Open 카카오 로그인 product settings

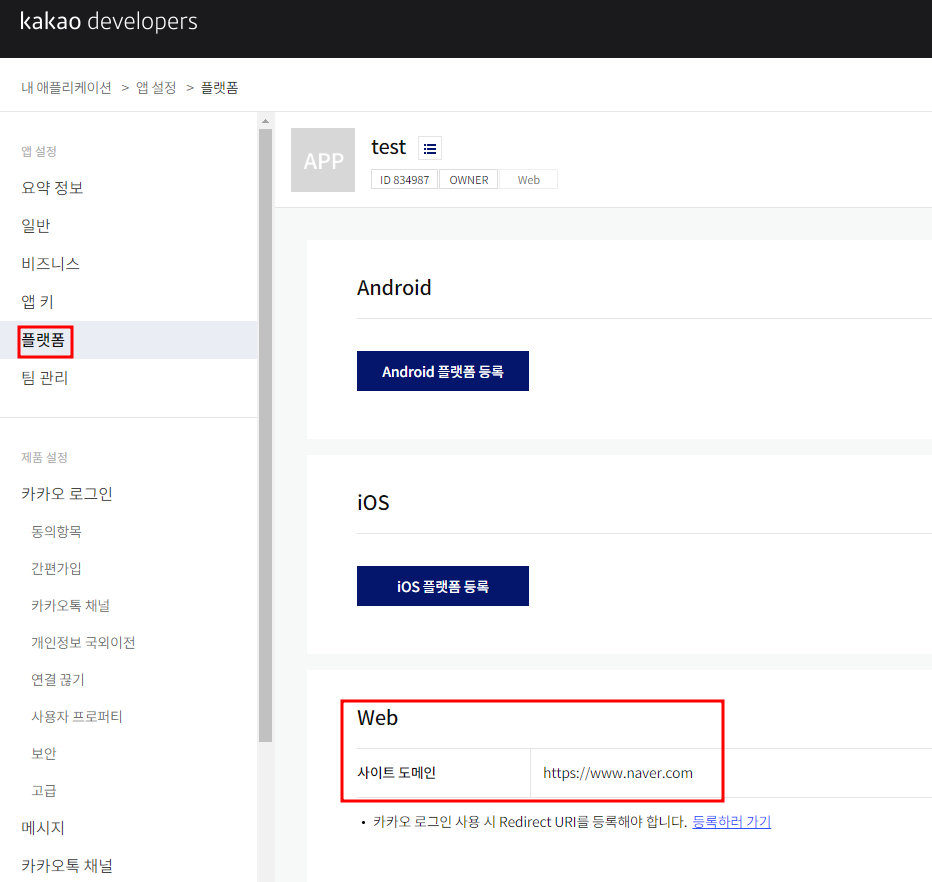click(67, 494)
